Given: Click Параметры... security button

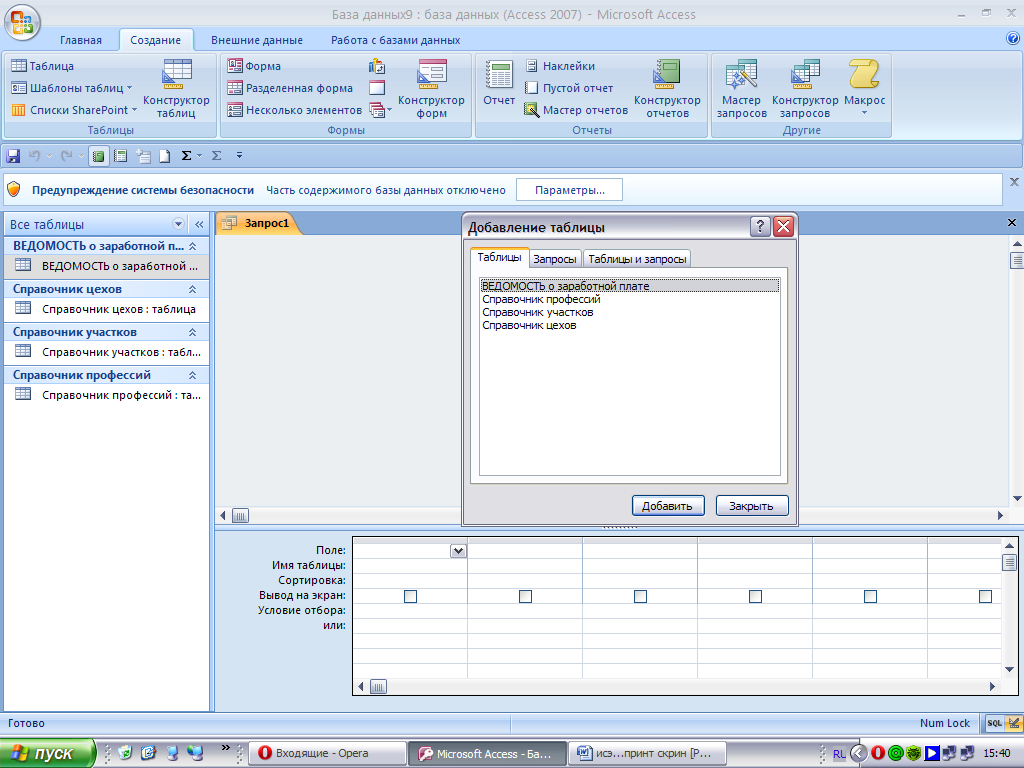Looking at the screenshot, I should pos(569,190).
